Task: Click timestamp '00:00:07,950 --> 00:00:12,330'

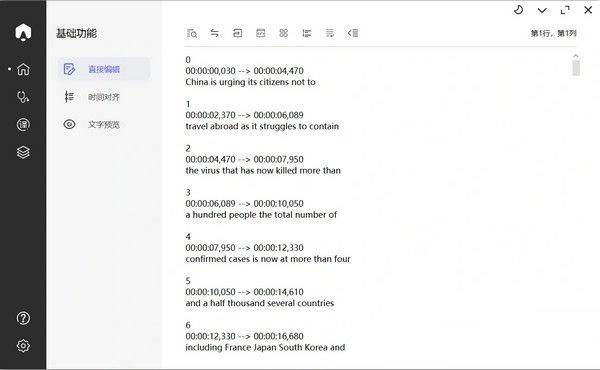Action: tap(245, 248)
